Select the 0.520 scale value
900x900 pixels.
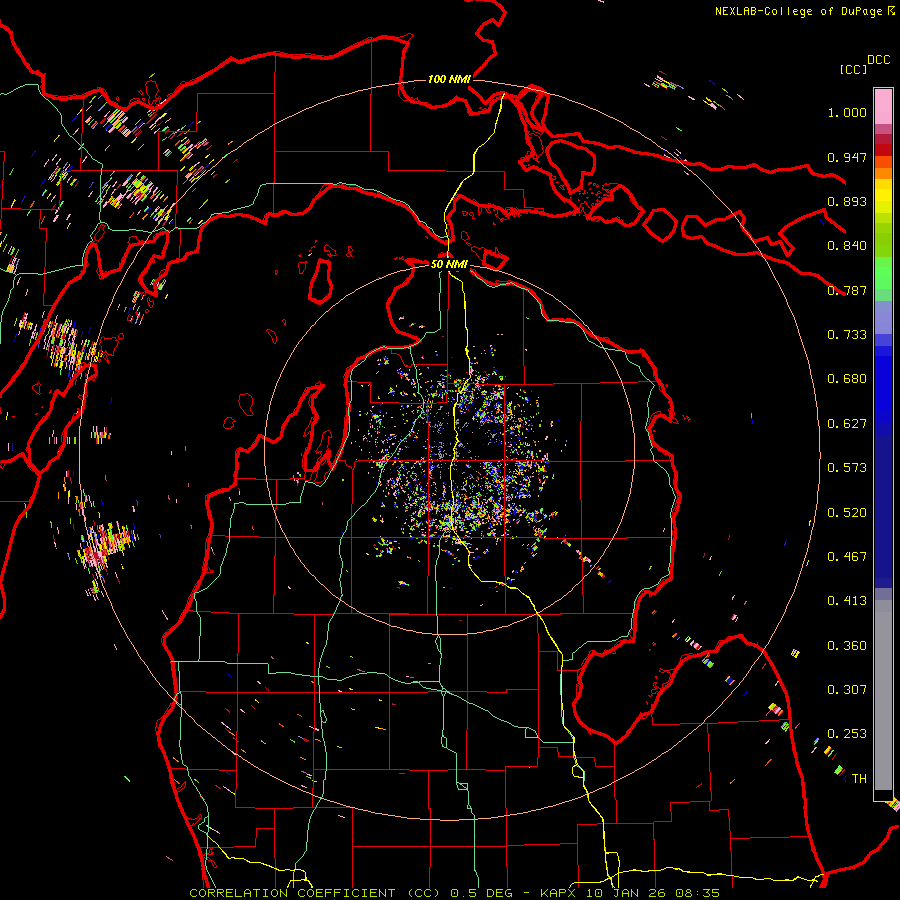pyautogui.click(x=847, y=513)
